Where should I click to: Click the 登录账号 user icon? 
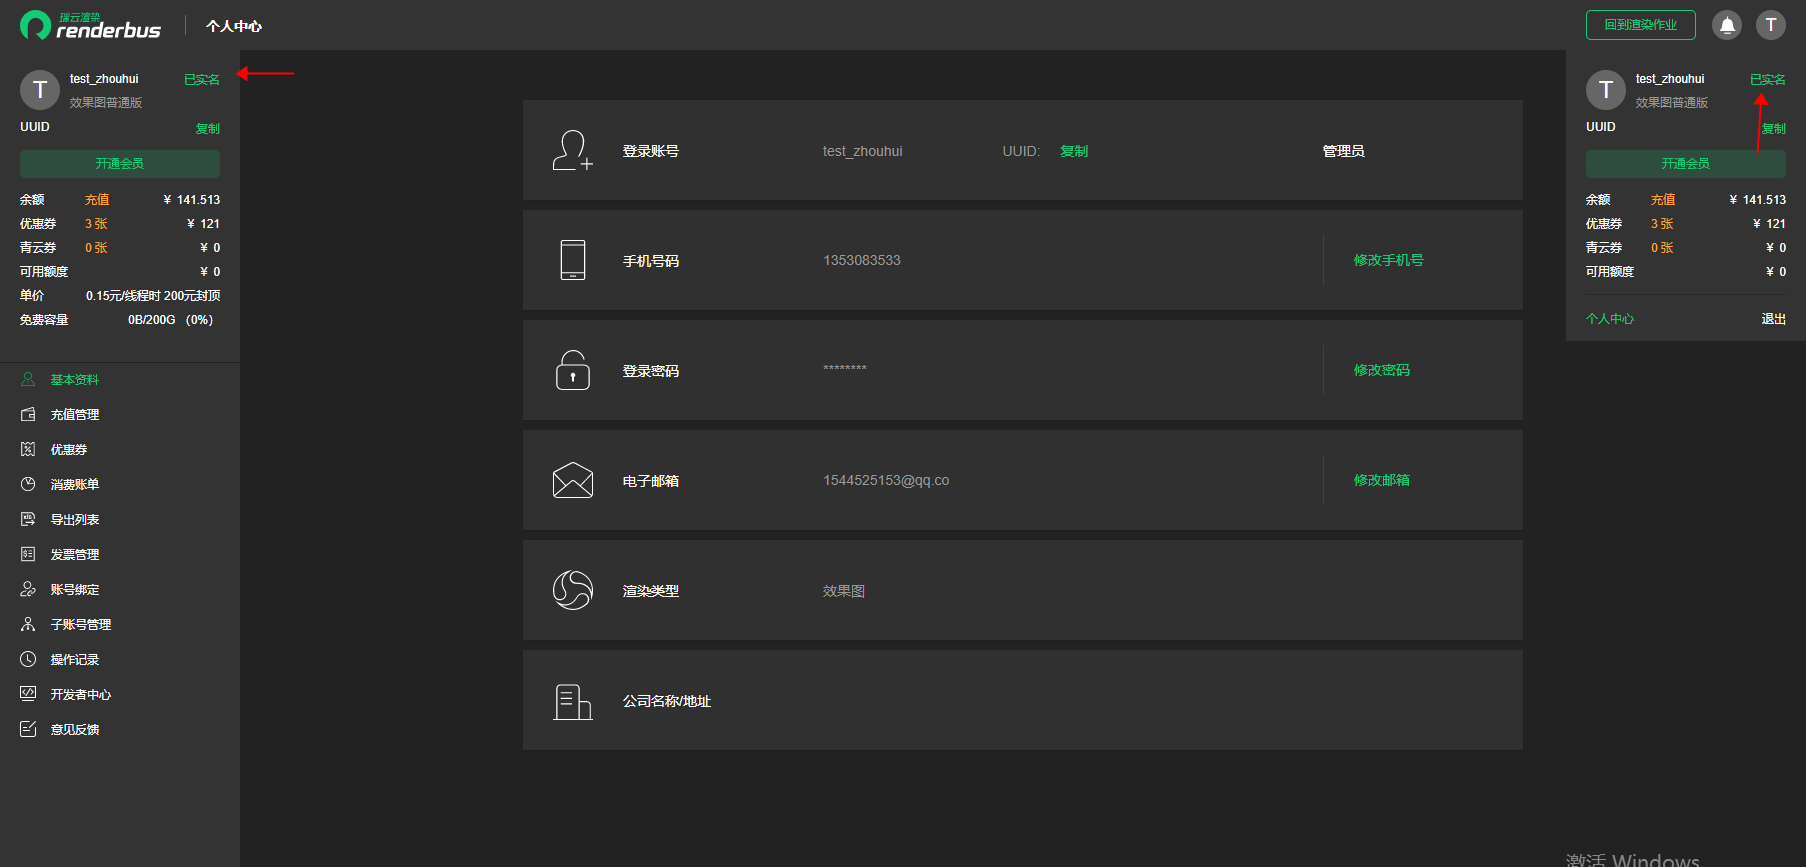[573, 150]
